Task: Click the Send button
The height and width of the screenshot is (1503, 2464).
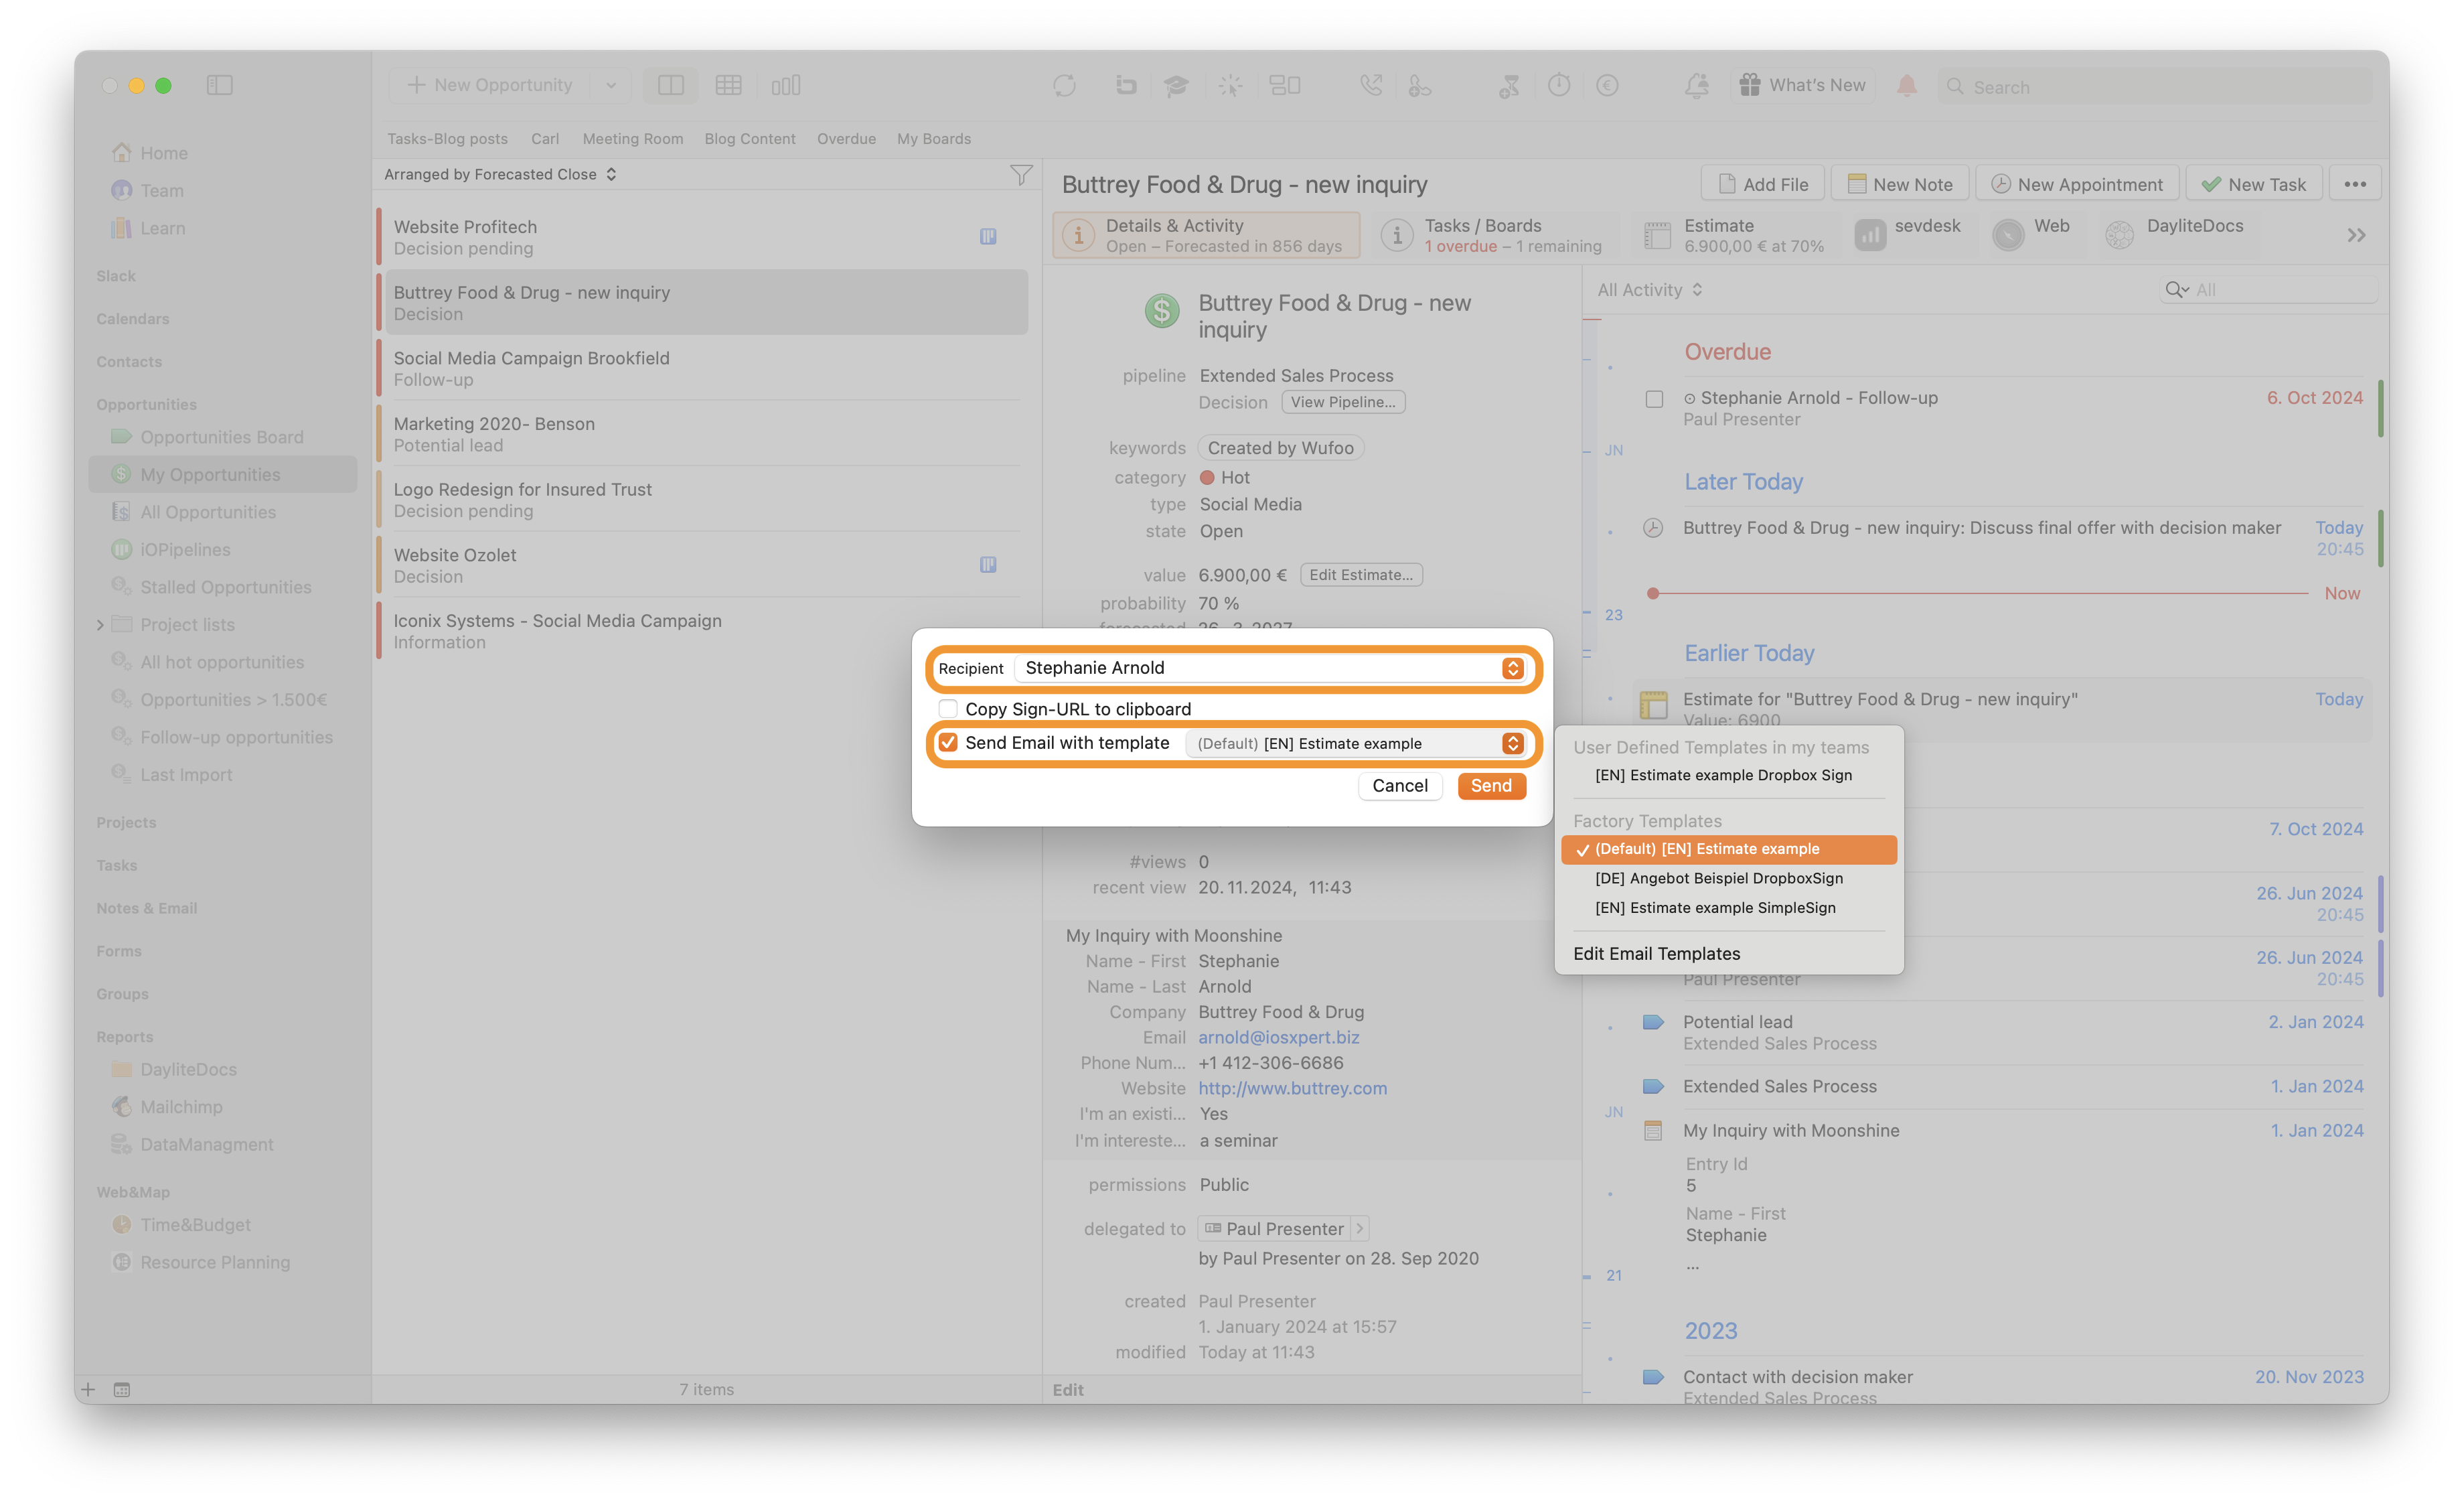Action: coord(1491,786)
